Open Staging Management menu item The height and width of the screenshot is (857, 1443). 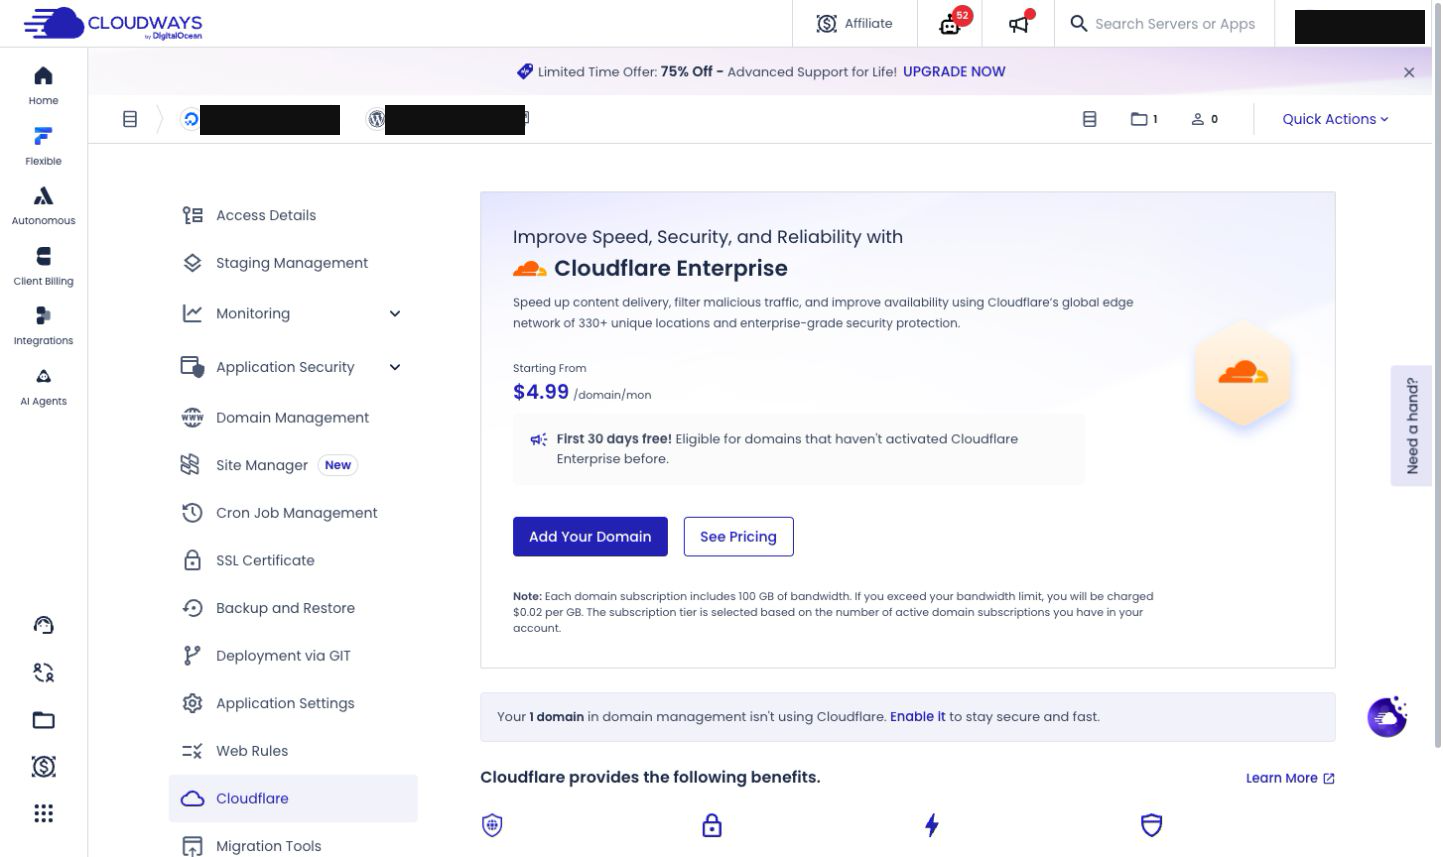[x=293, y=263]
